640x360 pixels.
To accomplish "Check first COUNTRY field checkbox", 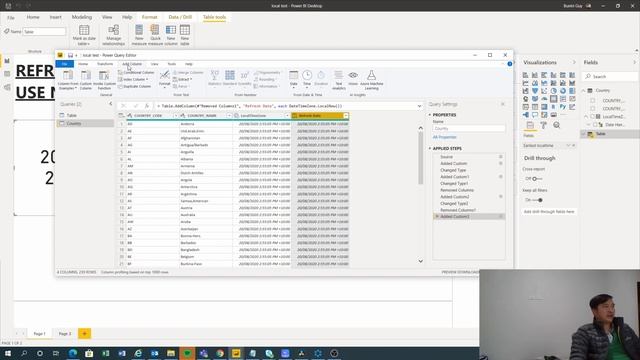I will click(x=593, y=100).
